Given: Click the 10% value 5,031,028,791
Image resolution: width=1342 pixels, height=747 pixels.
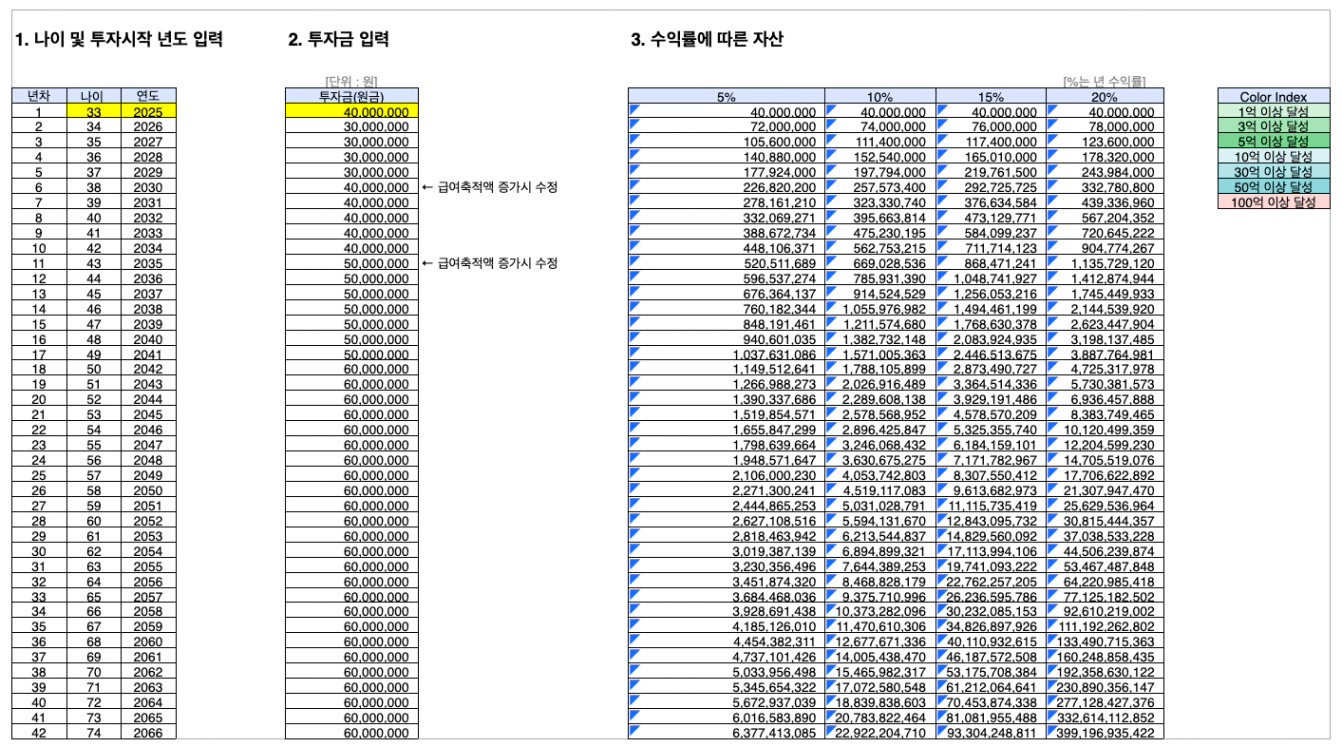Looking at the screenshot, I should tap(879, 505).
